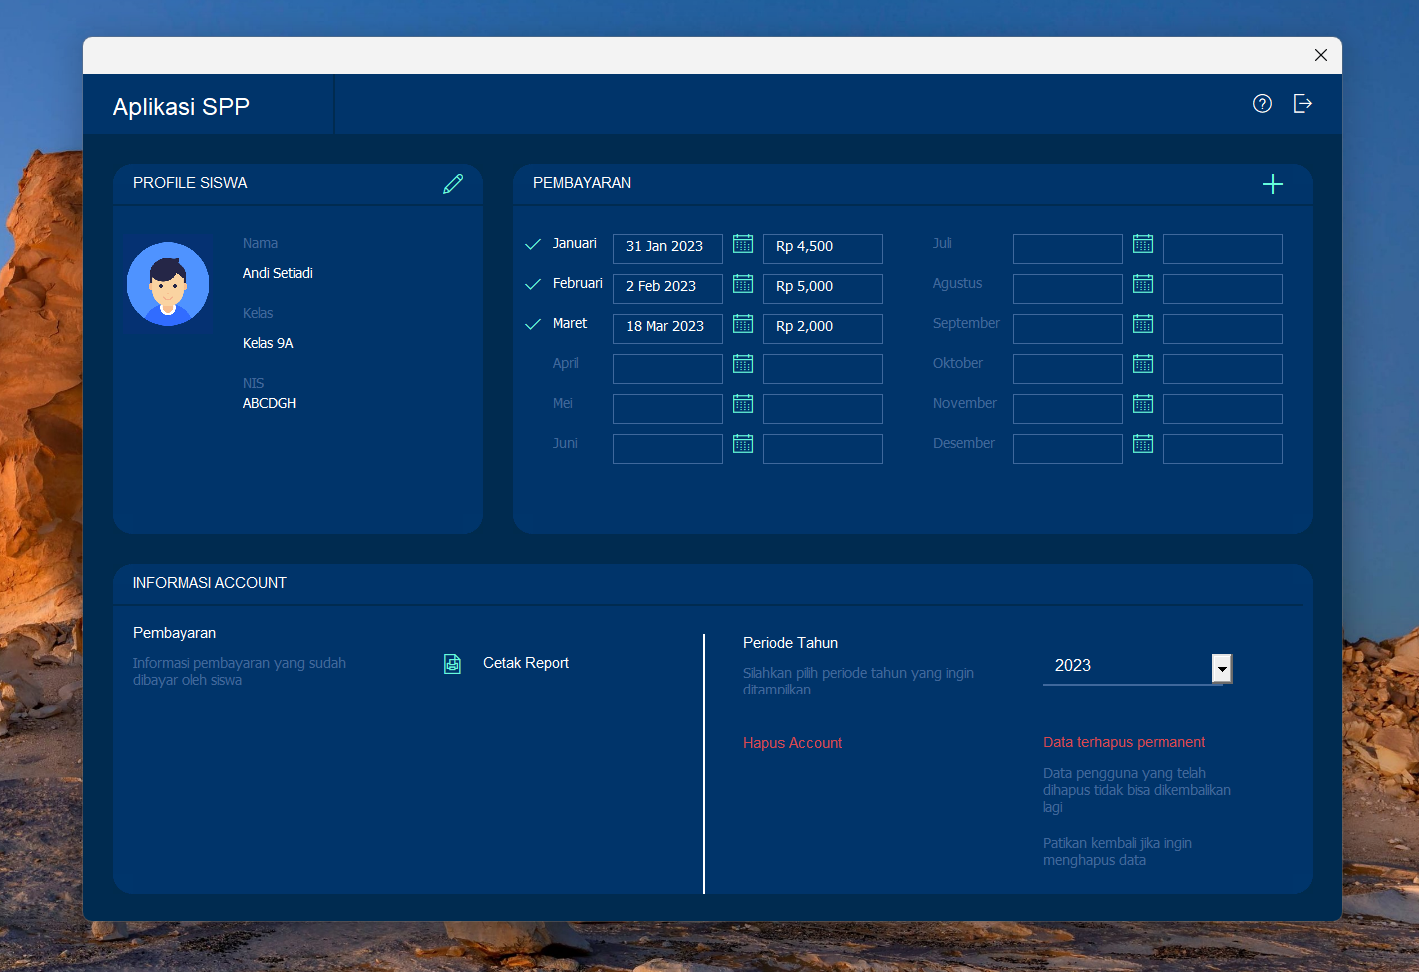1419x972 pixels.
Task: Open the help question mark icon
Action: tap(1262, 104)
